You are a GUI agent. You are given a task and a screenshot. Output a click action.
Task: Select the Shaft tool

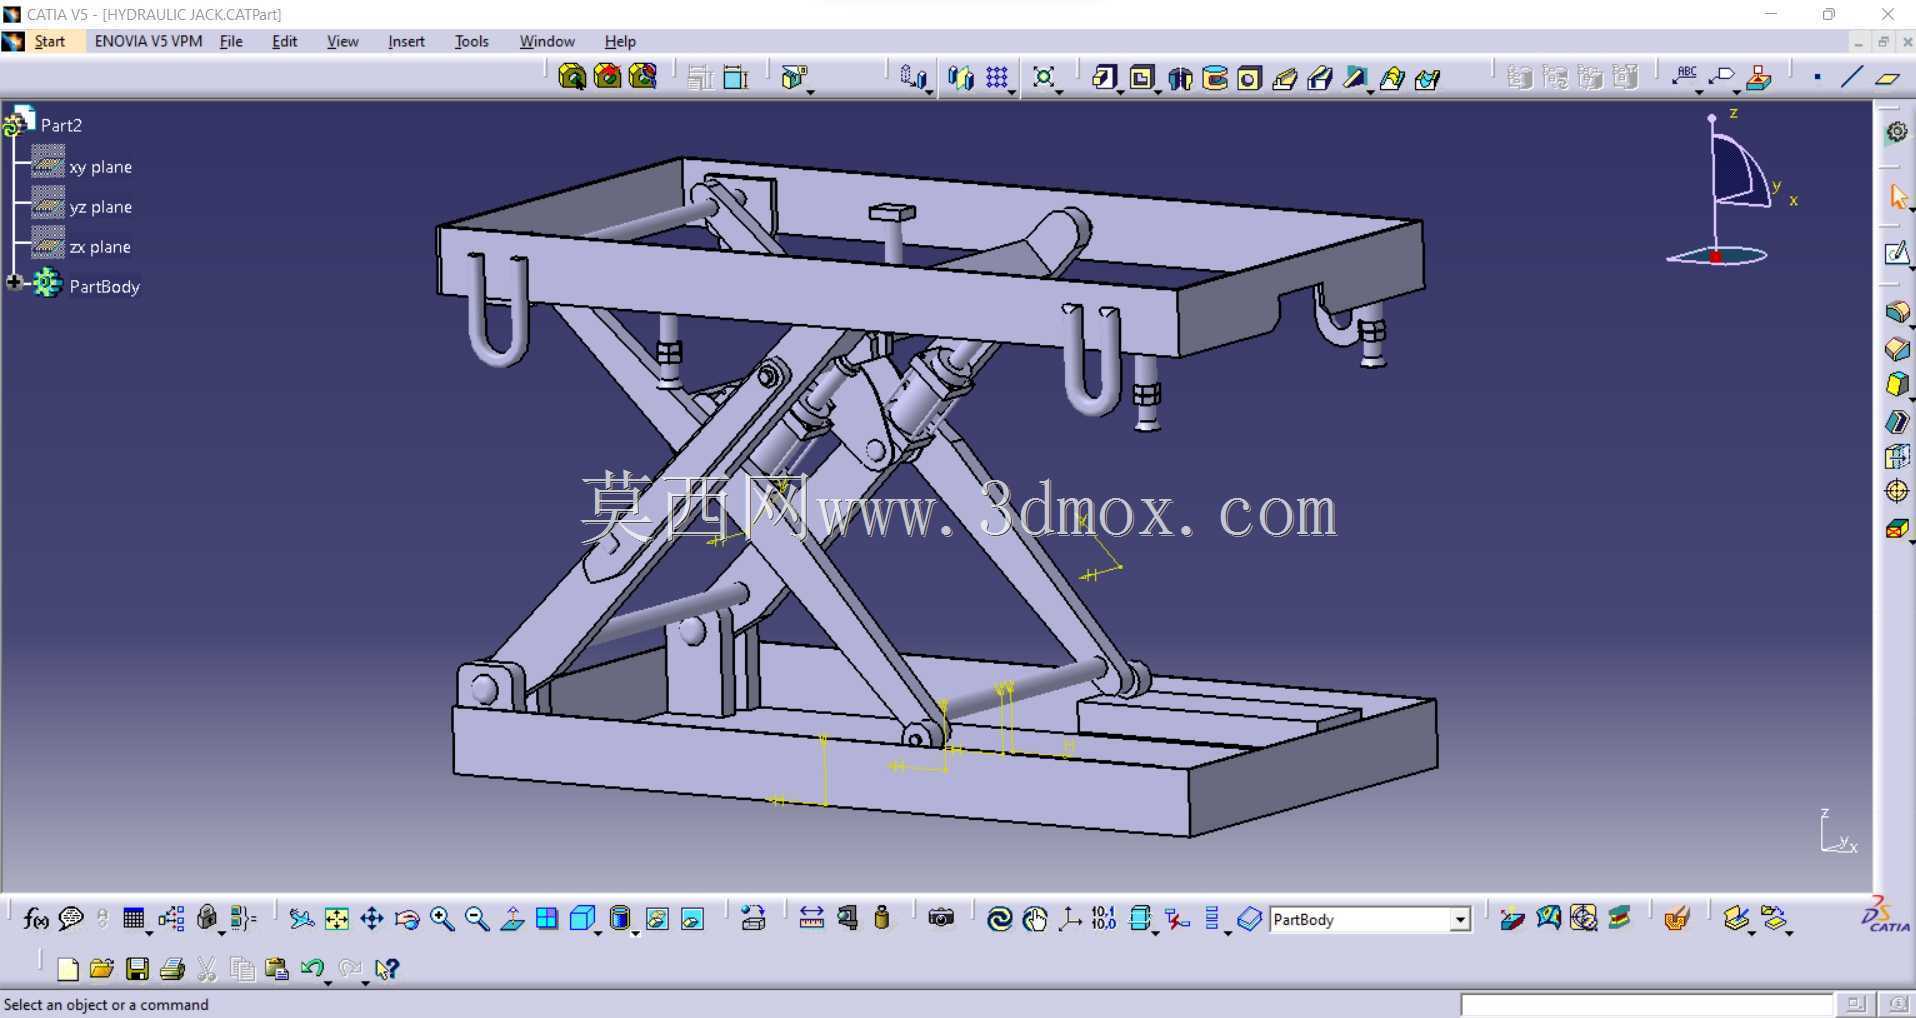click(x=1180, y=77)
